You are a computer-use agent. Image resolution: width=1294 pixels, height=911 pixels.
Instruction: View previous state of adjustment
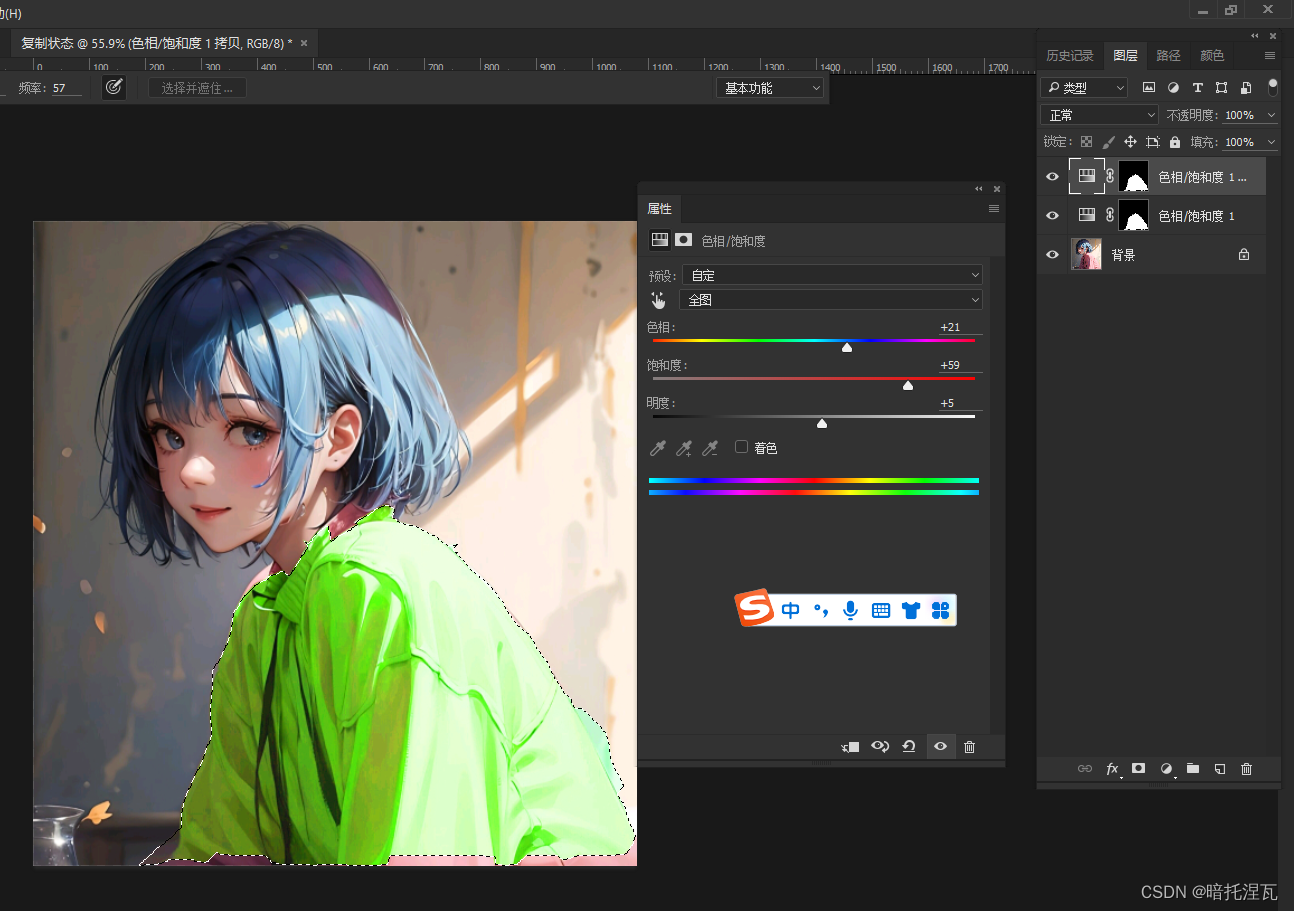click(880, 746)
